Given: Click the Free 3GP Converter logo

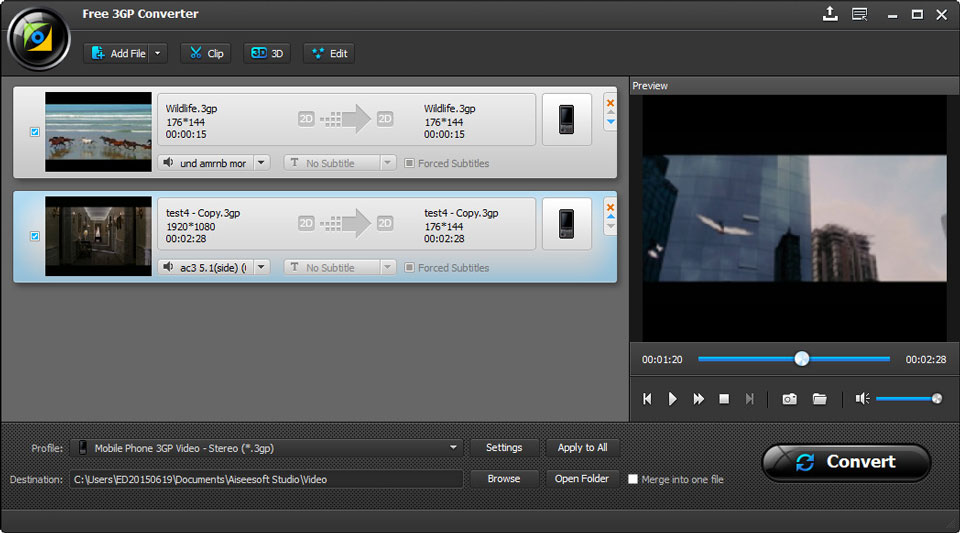Looking at the screenshot, I should pyautogui.click(x=39, y=39).
